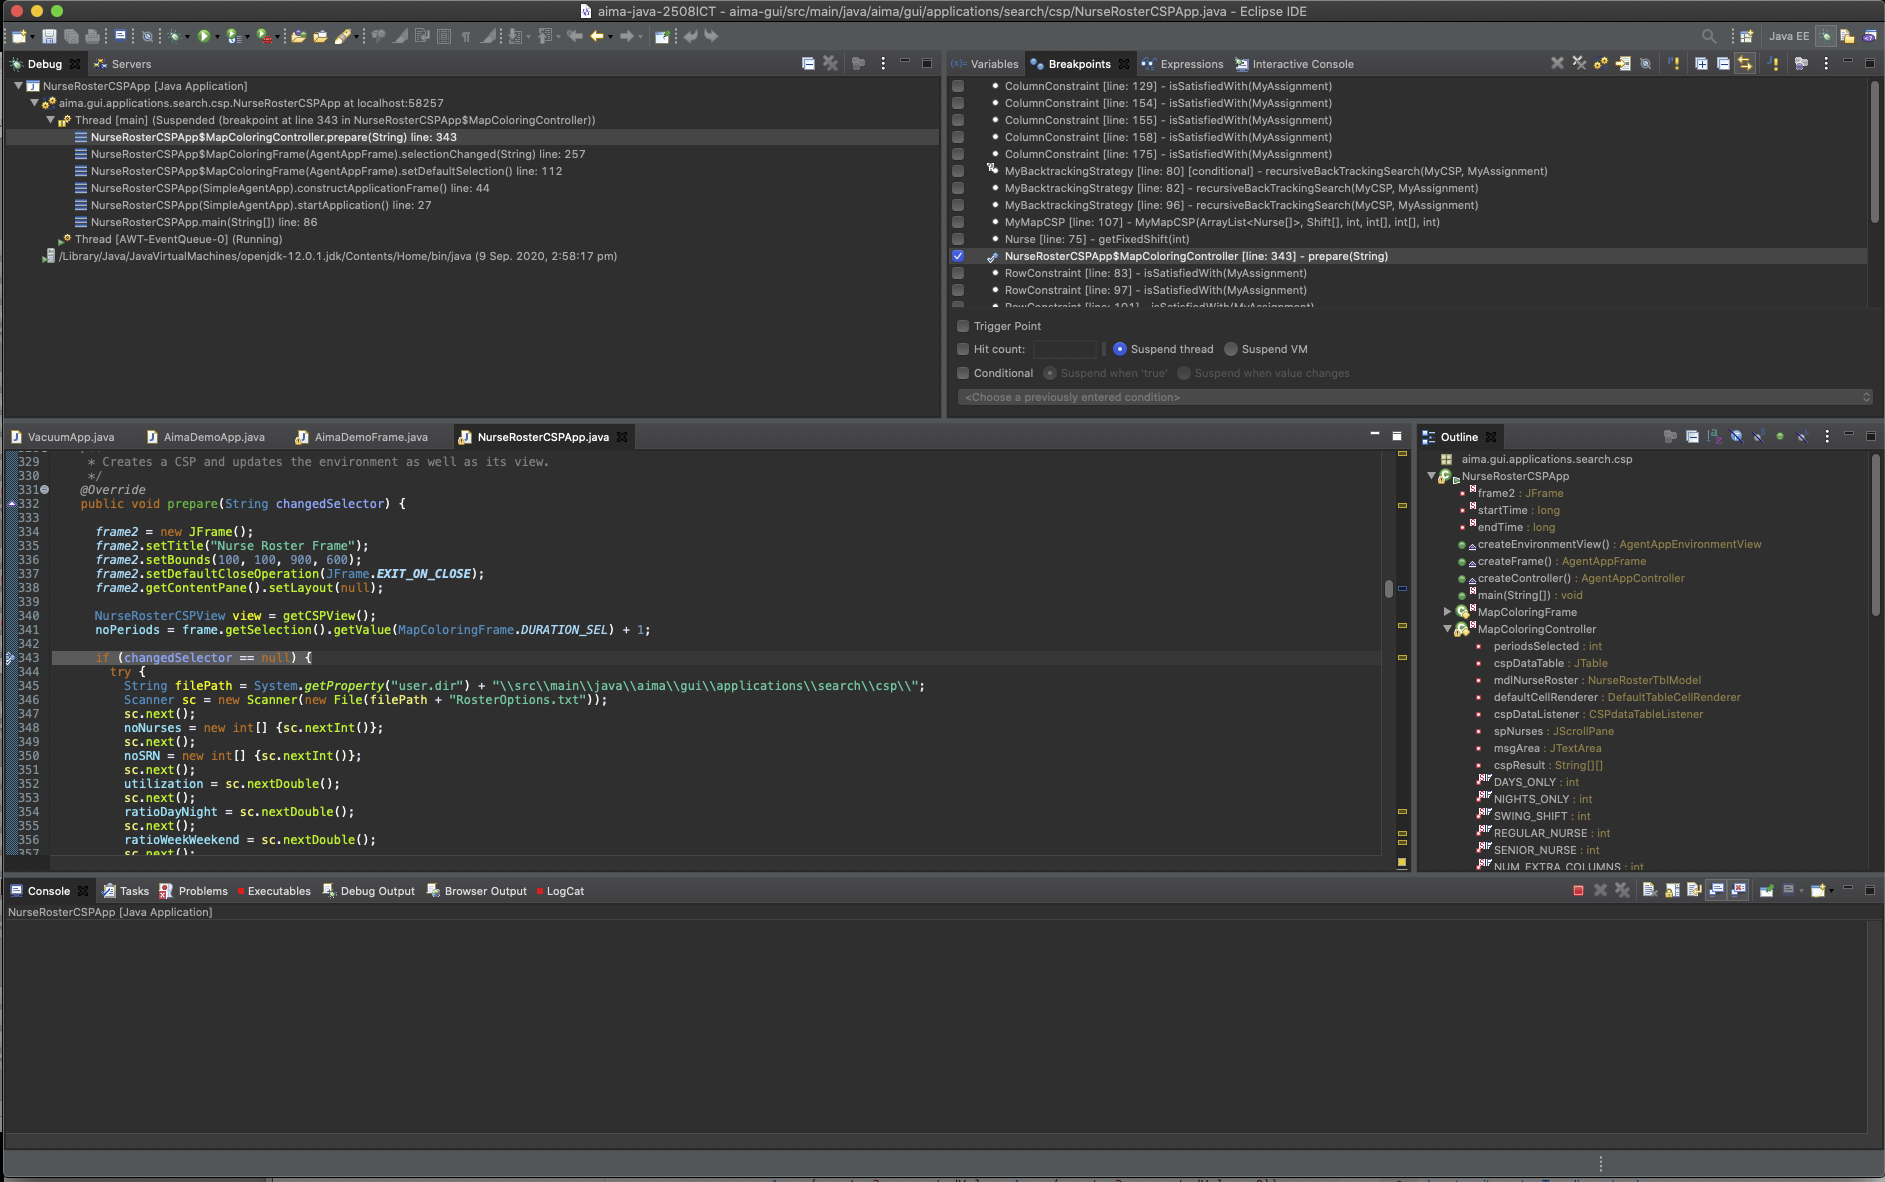Click Expand All in Breakpoints view
The width and height of the screenshot is (1885, 1182).
pyautogui.click(x=1701, y=64)
